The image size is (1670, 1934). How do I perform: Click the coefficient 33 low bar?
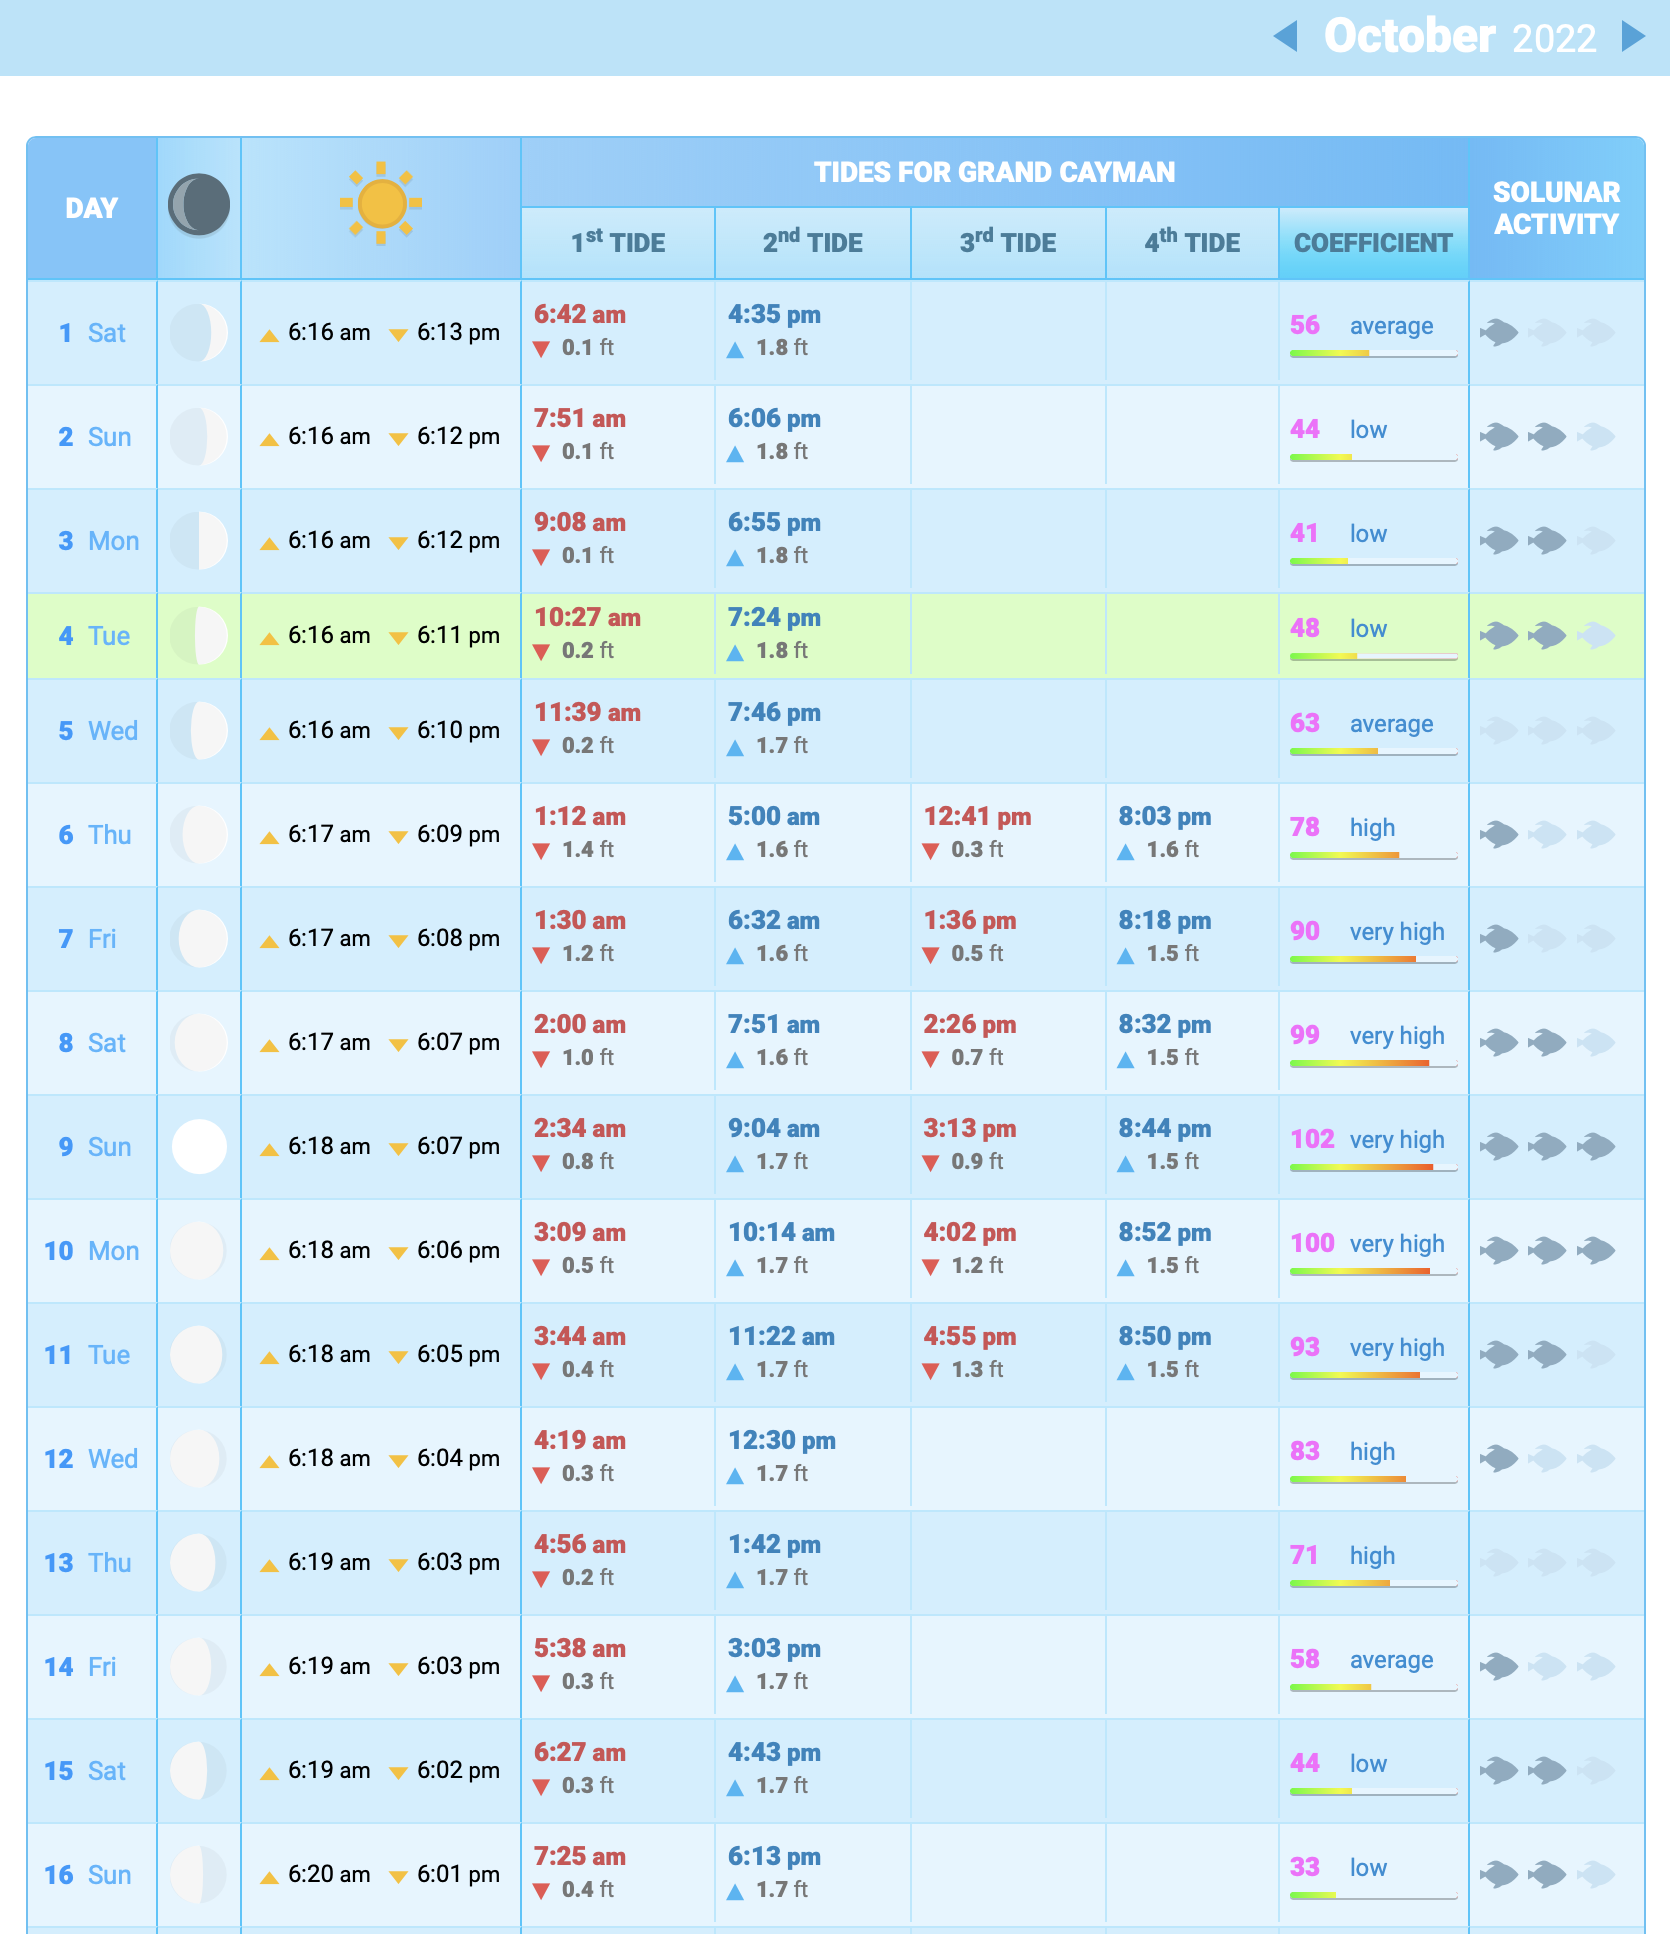coord(1372,1894)
